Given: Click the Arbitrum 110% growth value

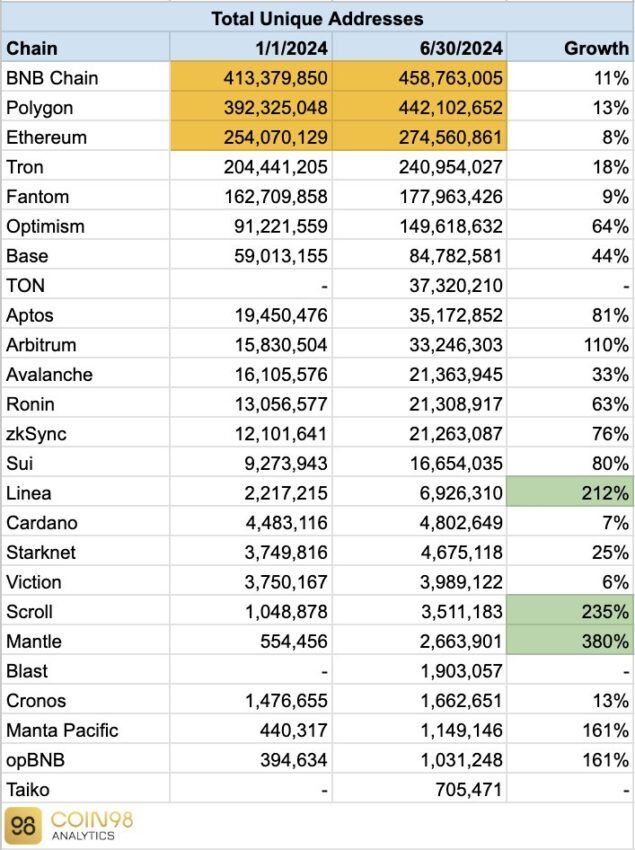Looking at the screenshot, I should [x=606, y=345].
